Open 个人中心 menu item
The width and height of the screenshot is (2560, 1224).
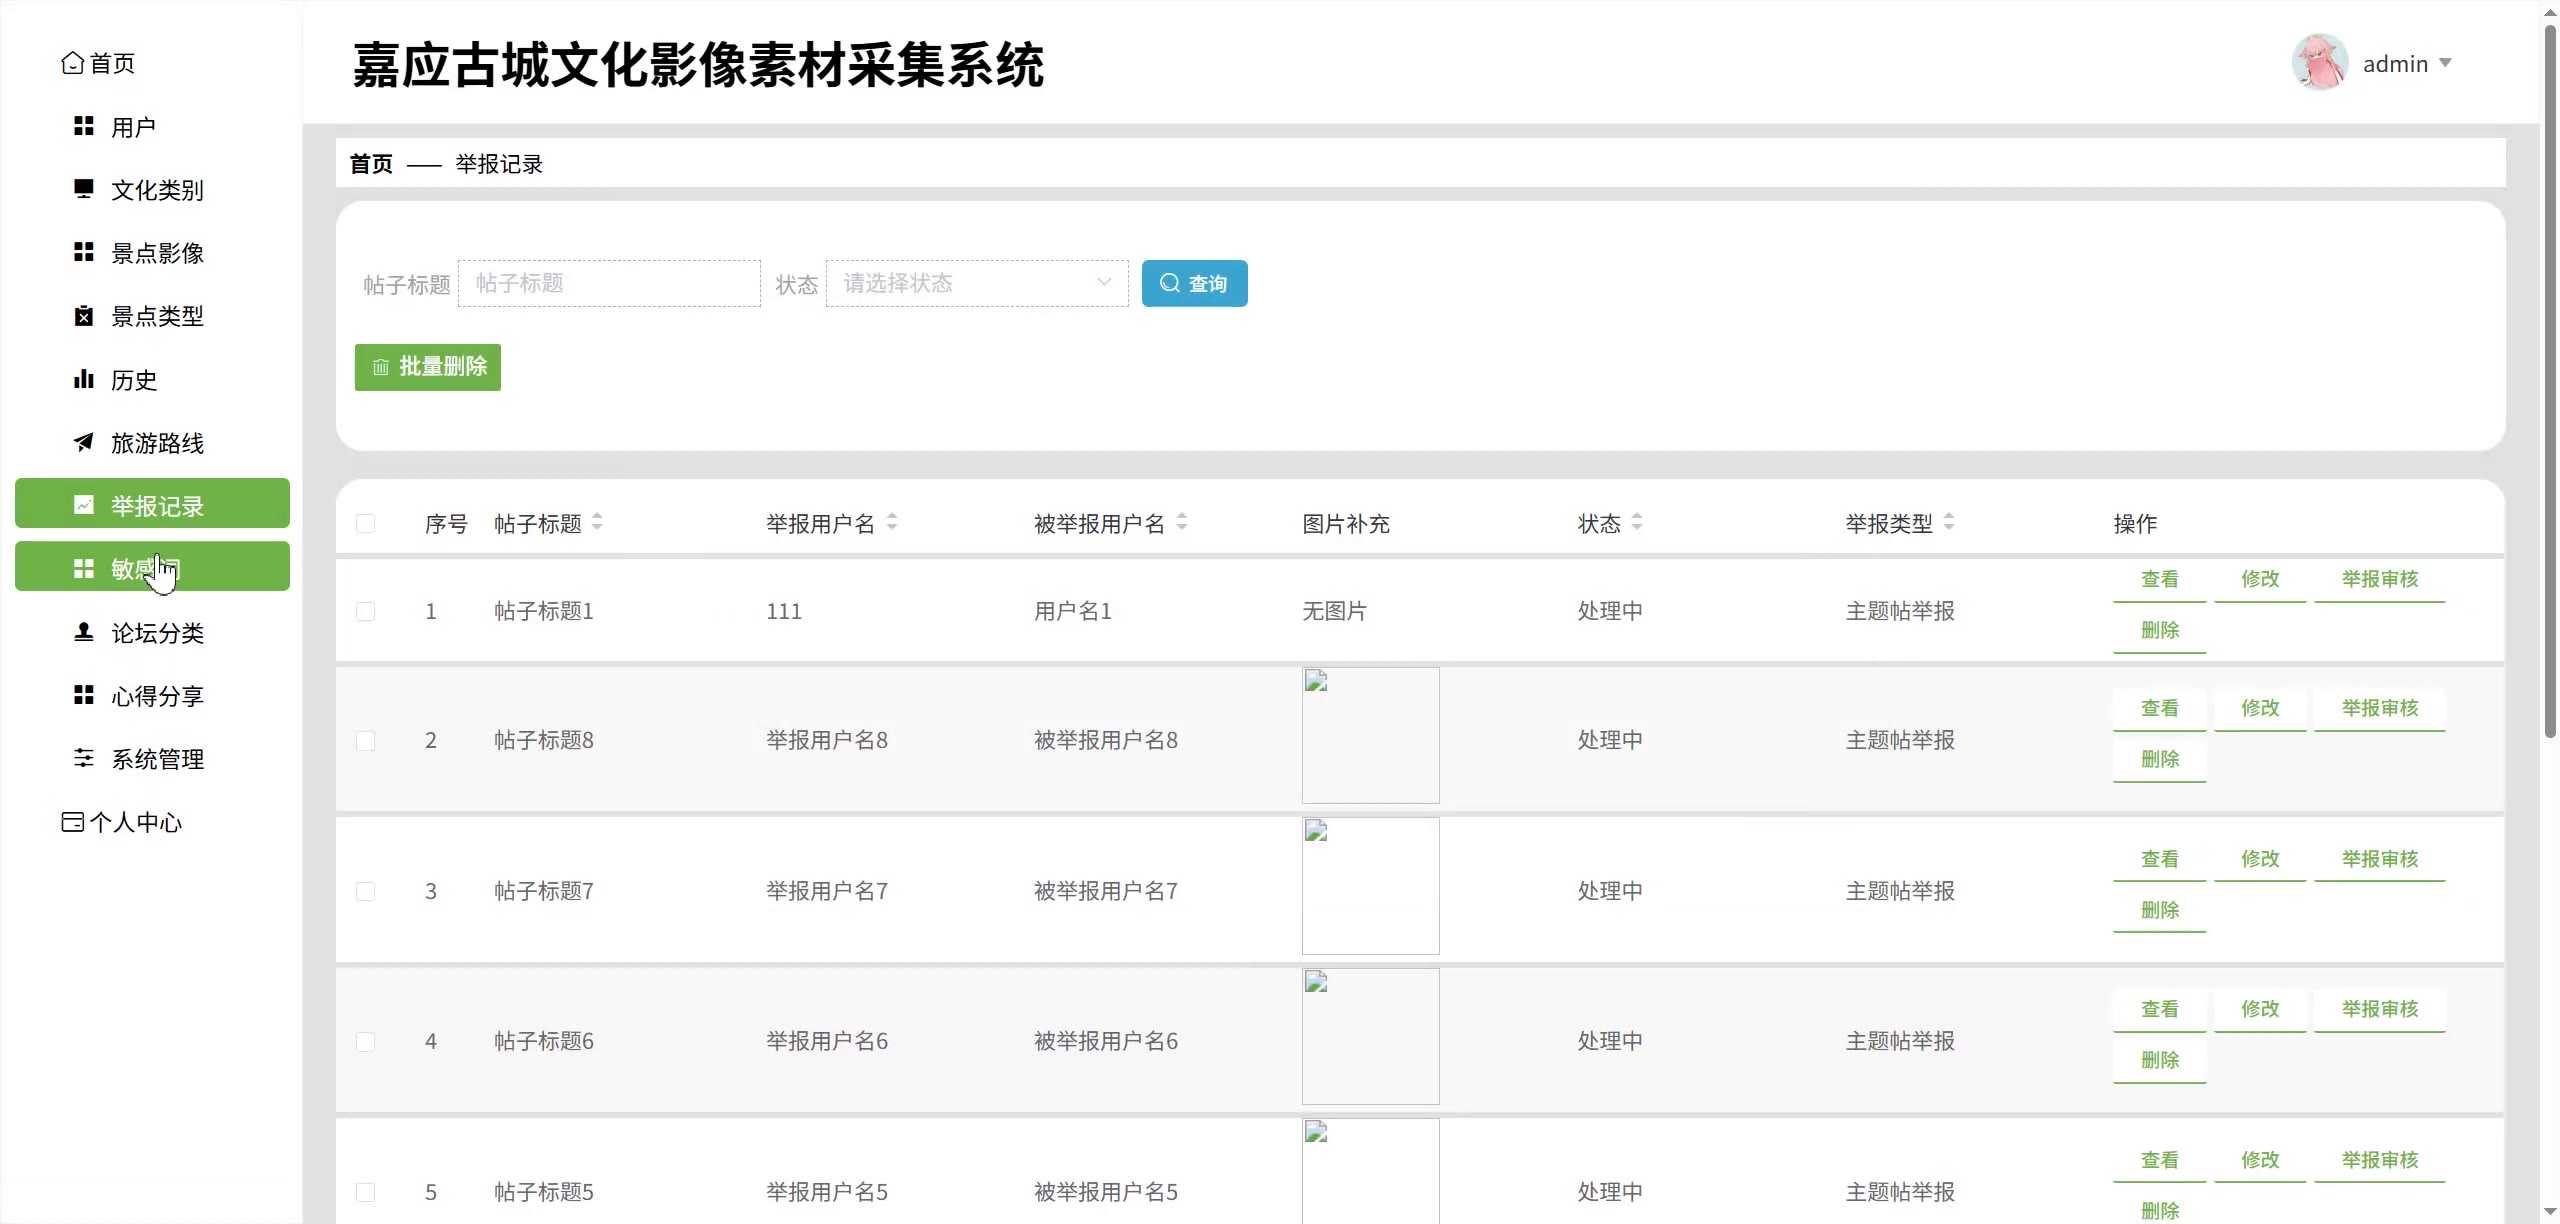click(x=135, y=822)
